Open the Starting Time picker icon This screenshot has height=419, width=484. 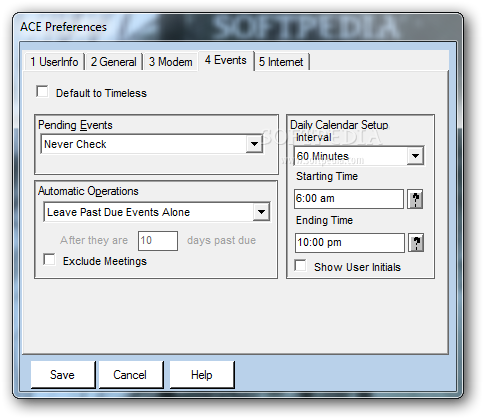(415, 199)
